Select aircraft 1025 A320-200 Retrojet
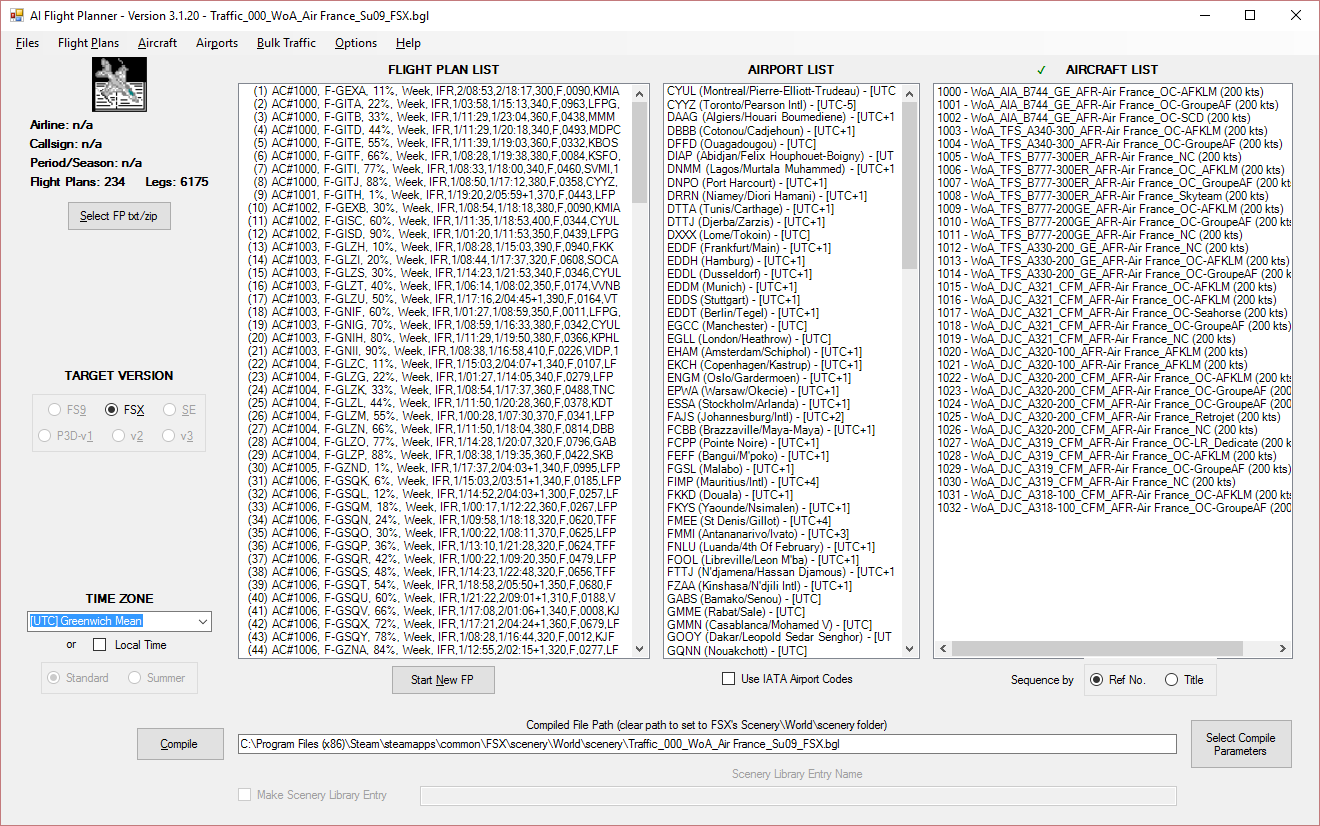 (x=1113, y=417)
